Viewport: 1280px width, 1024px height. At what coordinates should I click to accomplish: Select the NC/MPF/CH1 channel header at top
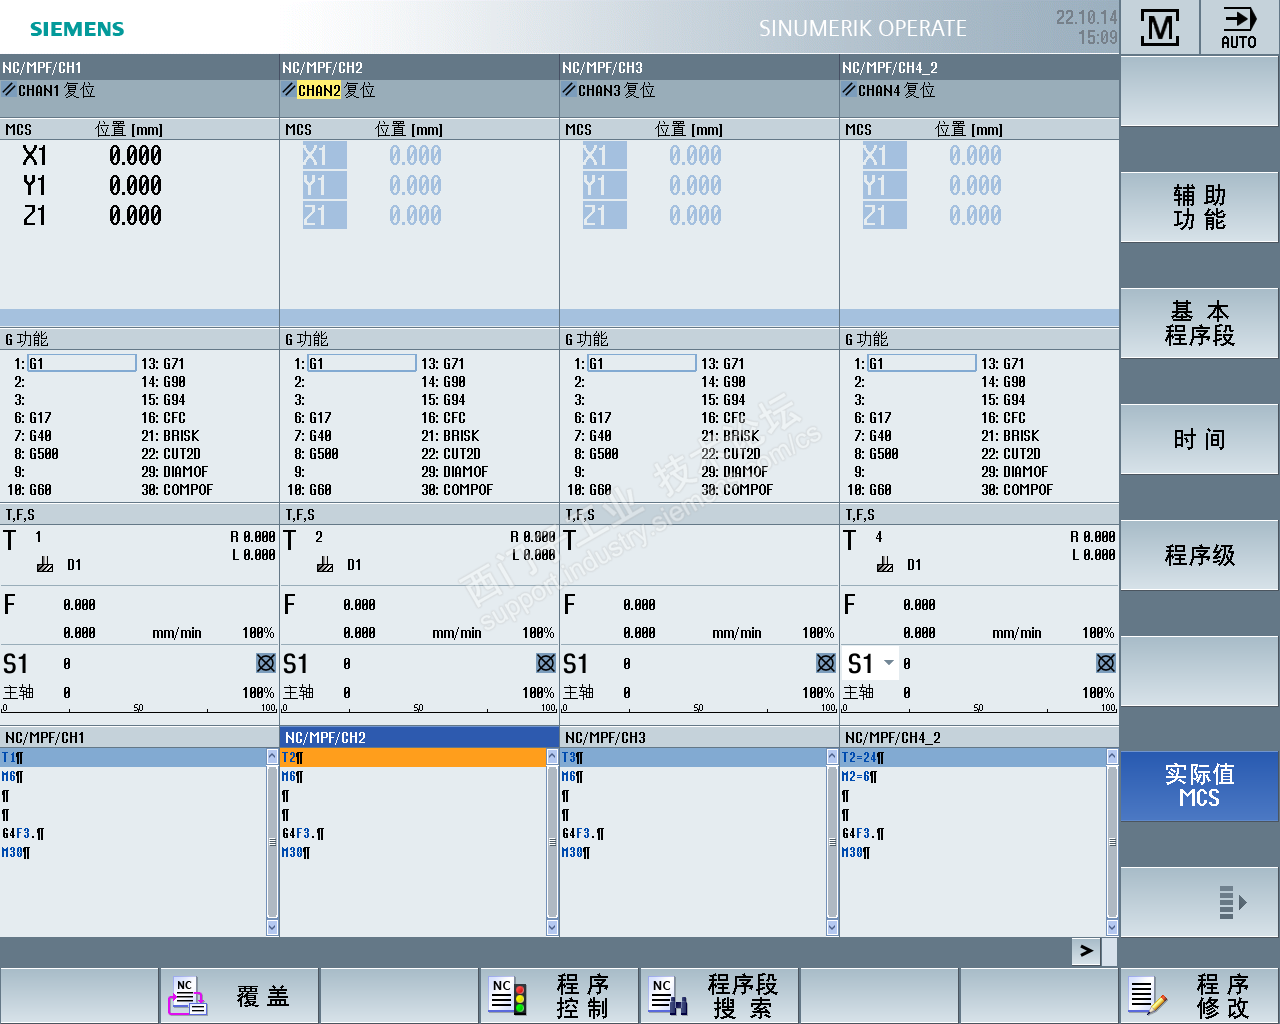139,67
